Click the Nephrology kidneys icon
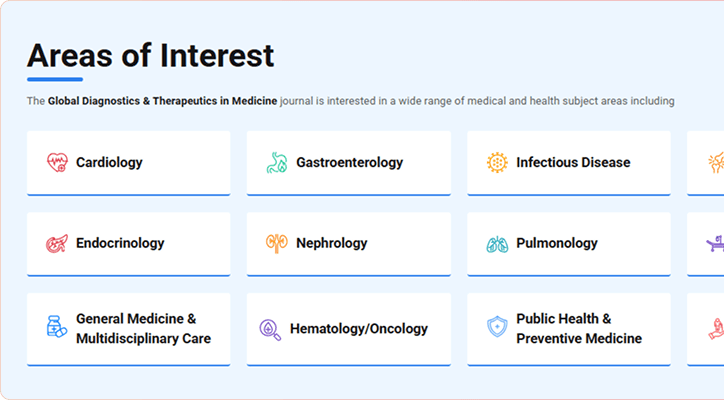724x400 pixels. coord(277,243)
